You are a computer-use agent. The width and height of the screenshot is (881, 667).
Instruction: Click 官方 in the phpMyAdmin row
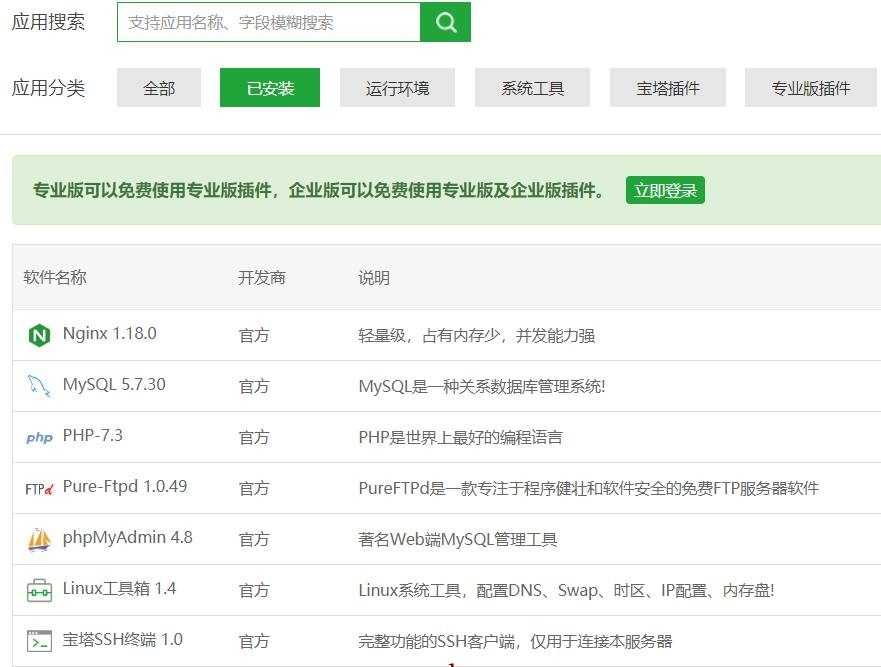point(254,539)
